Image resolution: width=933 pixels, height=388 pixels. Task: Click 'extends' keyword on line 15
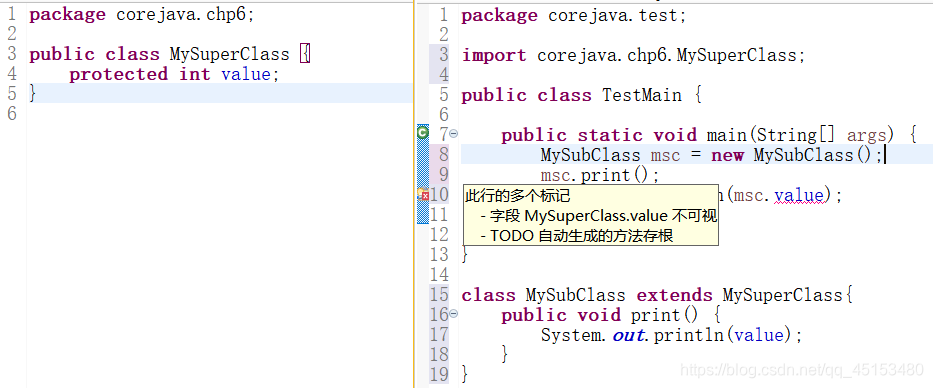point(674,295)
